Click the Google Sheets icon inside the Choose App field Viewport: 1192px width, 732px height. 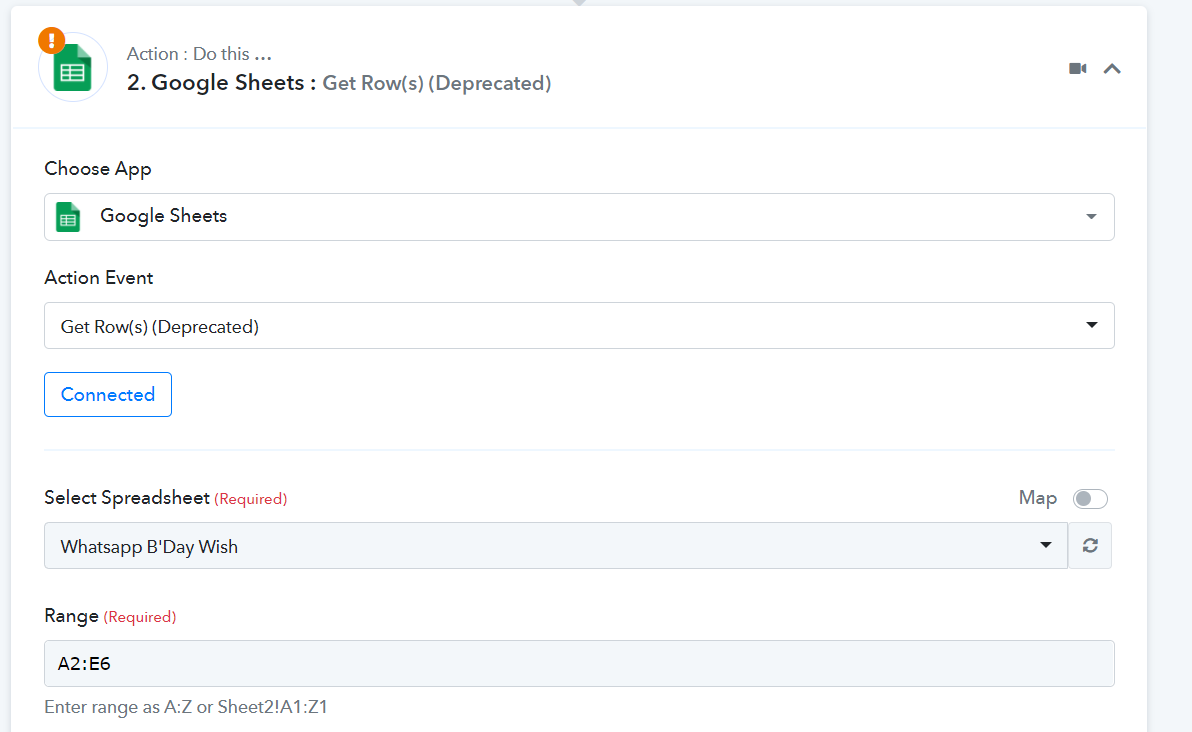point(68,217)
